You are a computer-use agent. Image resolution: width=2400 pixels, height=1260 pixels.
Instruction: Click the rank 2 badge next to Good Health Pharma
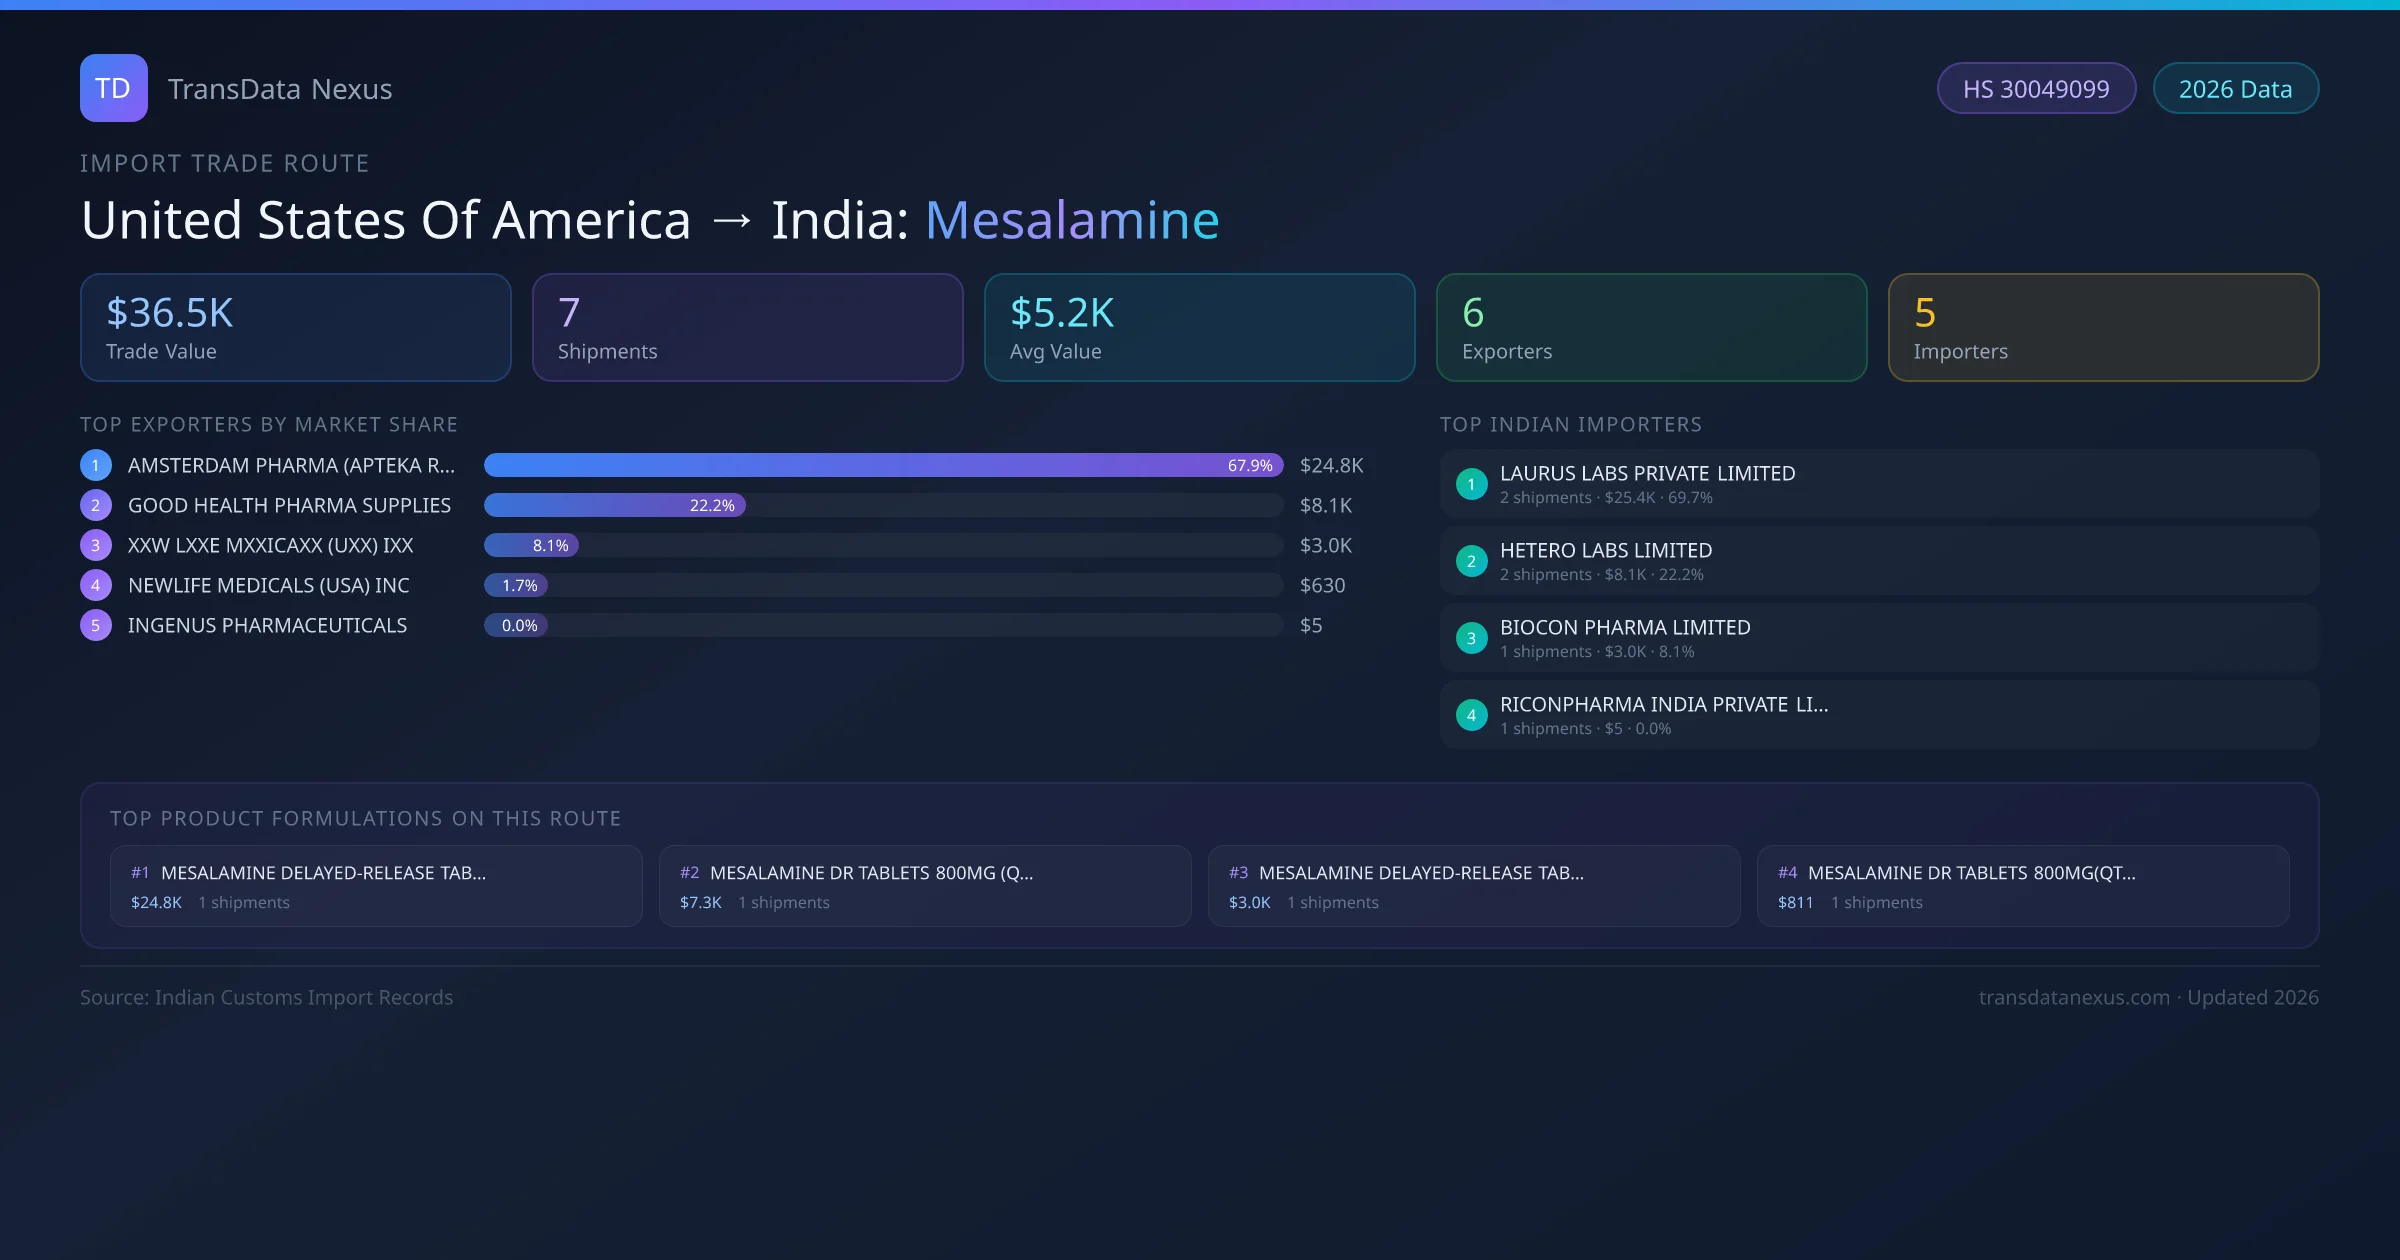95,505
